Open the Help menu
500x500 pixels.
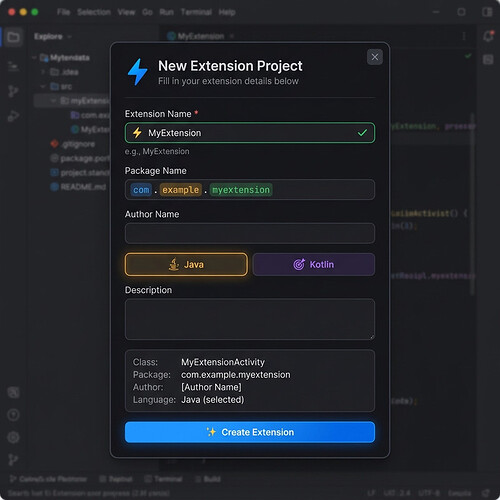(x=227, y=12)
